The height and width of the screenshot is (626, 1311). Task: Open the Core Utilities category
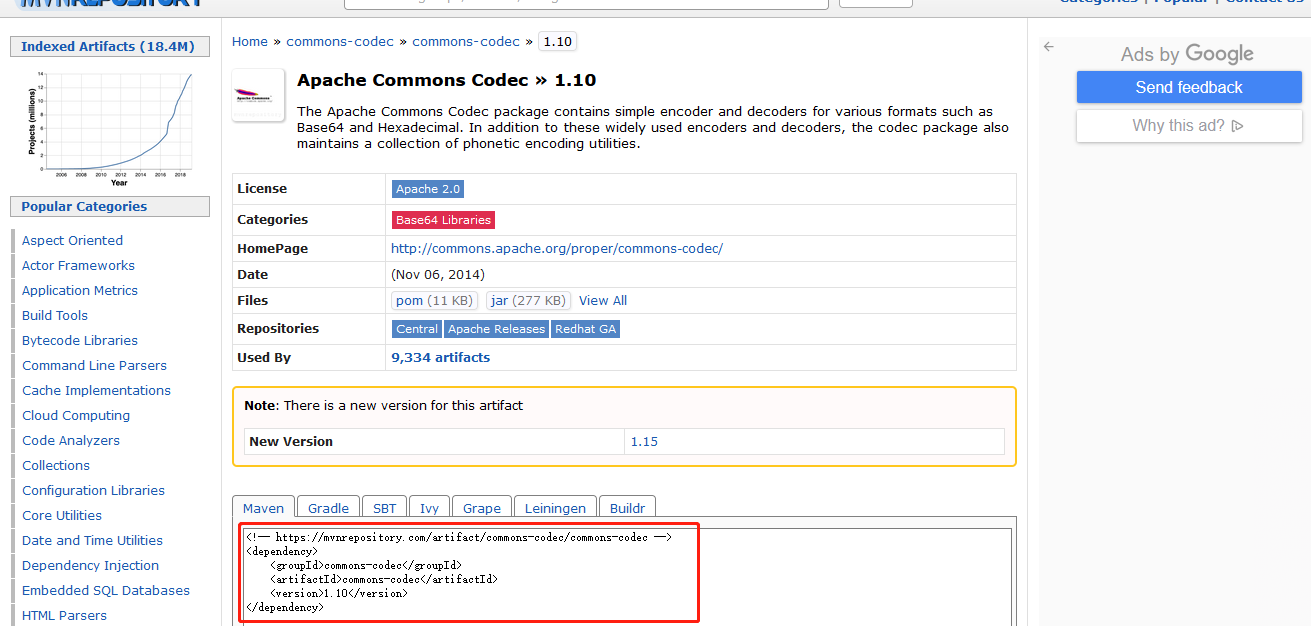(x=62, y=515)
